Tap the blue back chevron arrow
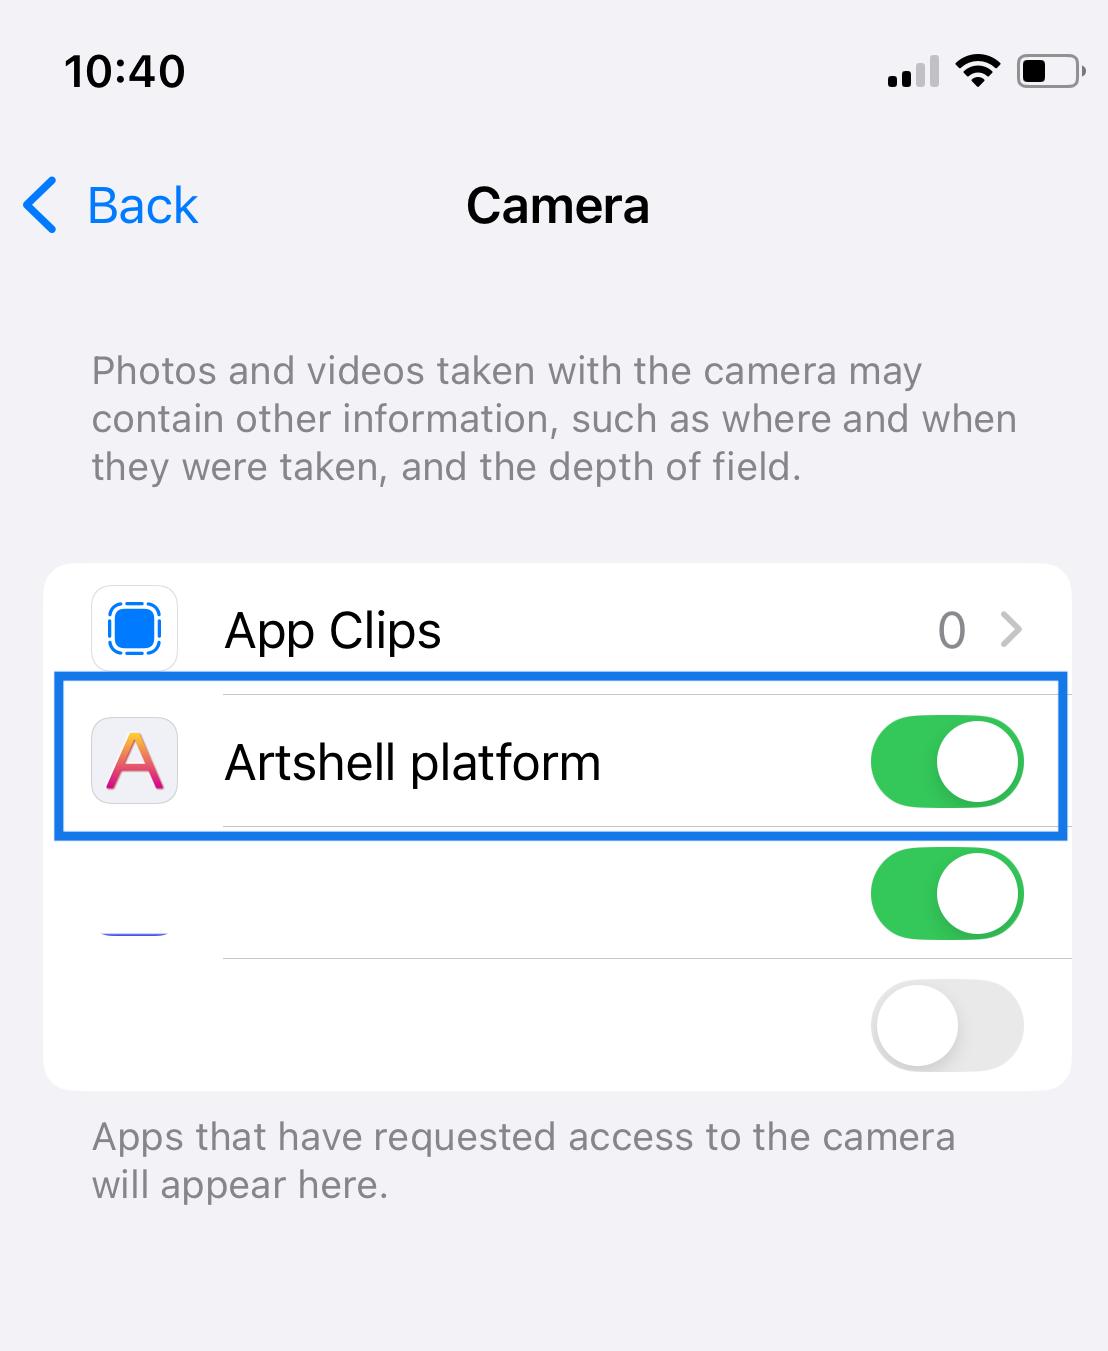 click(40, 205)
